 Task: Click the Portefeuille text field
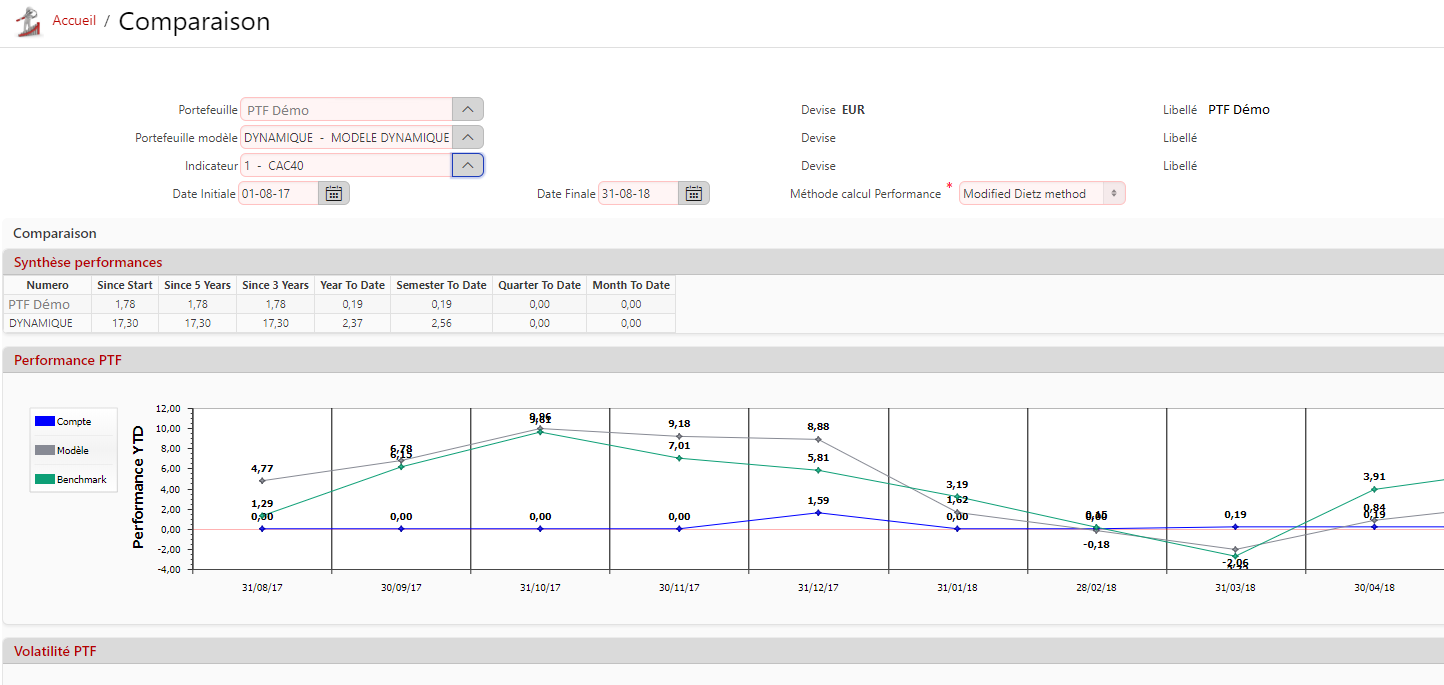[346, 110]
